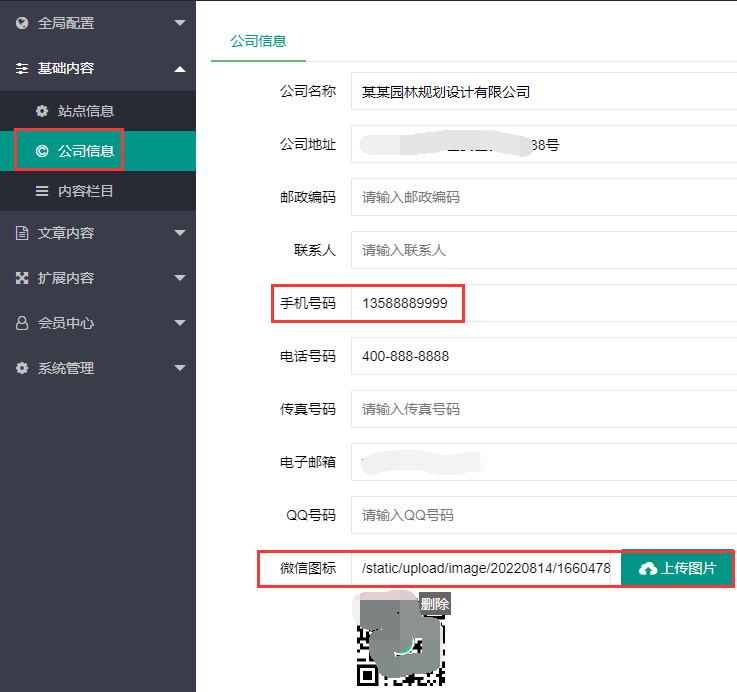Screen dimensions: 737x692
Task: Click the sliders icon beside 基础内容
Action: pyautogui.click(x=22, y=69)
